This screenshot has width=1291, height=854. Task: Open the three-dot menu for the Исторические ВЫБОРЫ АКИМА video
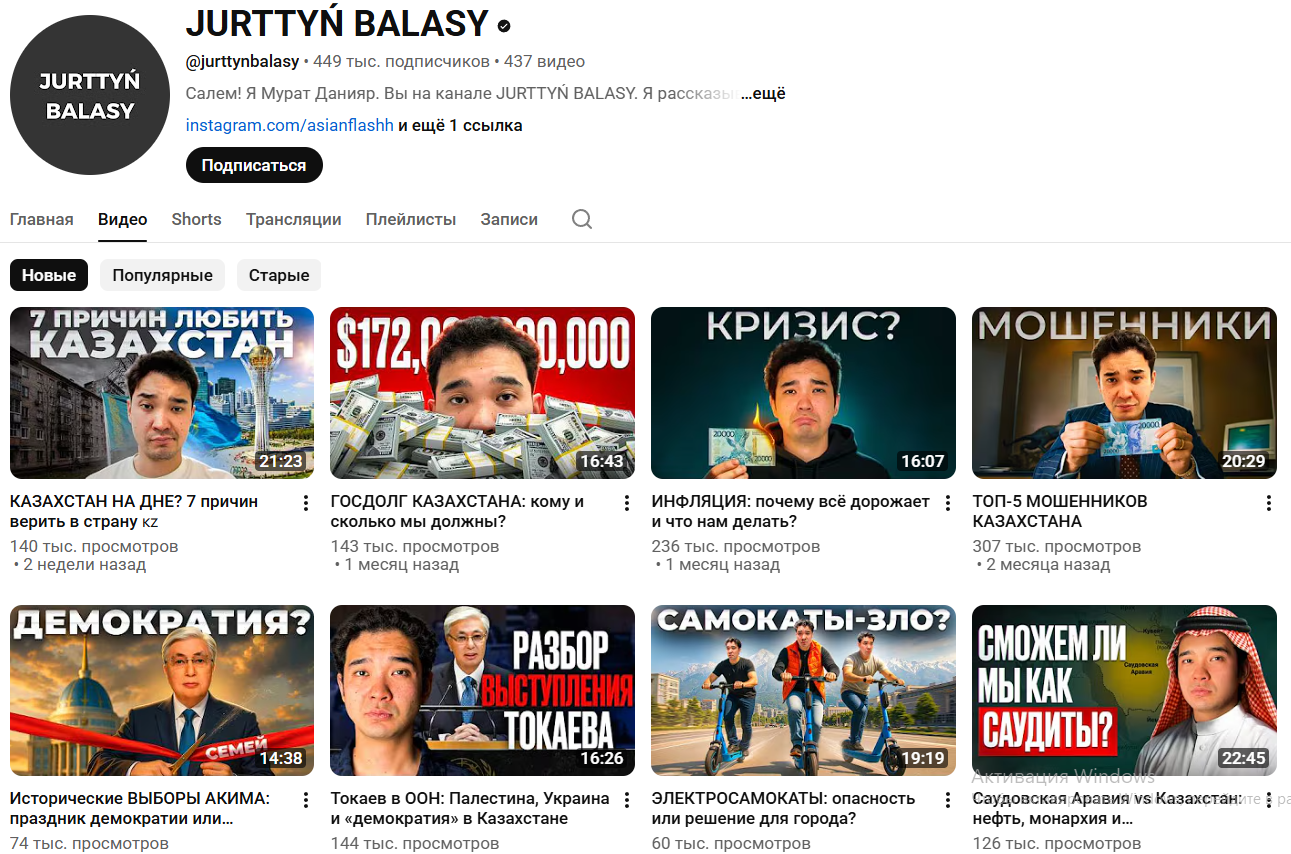pos(306,800)
